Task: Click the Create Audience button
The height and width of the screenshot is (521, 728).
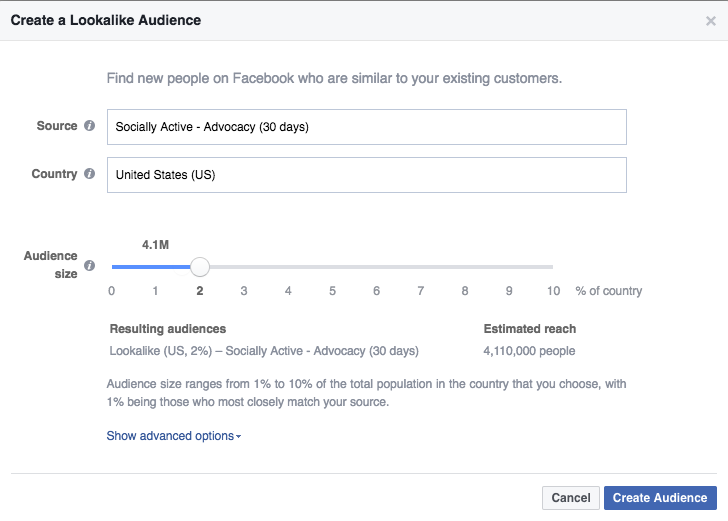Action: [x=659, y=498]
